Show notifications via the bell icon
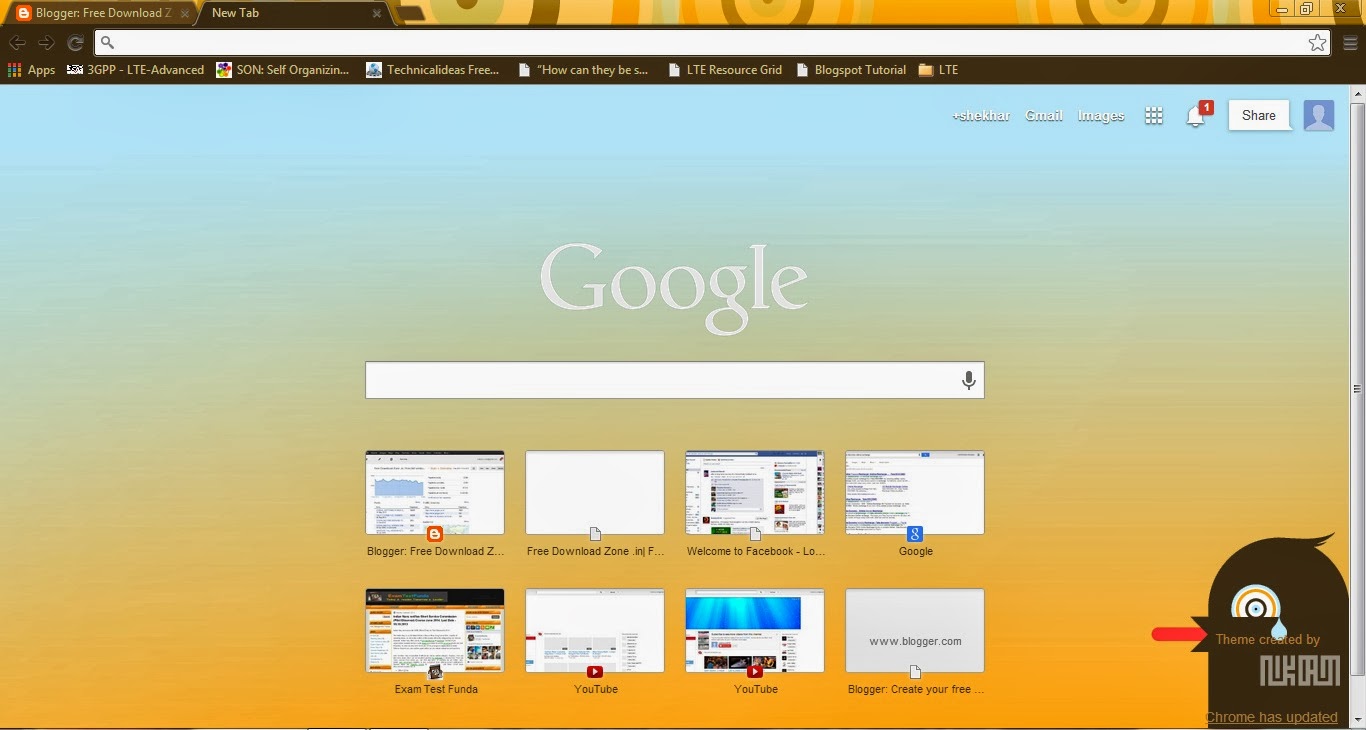Viewport: 1366px width, 730px height. [x=1196, y=116]
